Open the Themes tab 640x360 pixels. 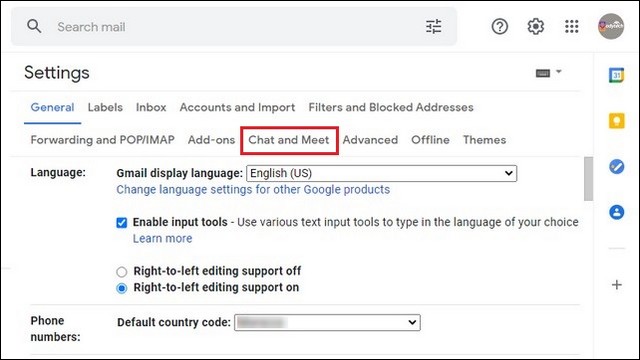(484, 140)
